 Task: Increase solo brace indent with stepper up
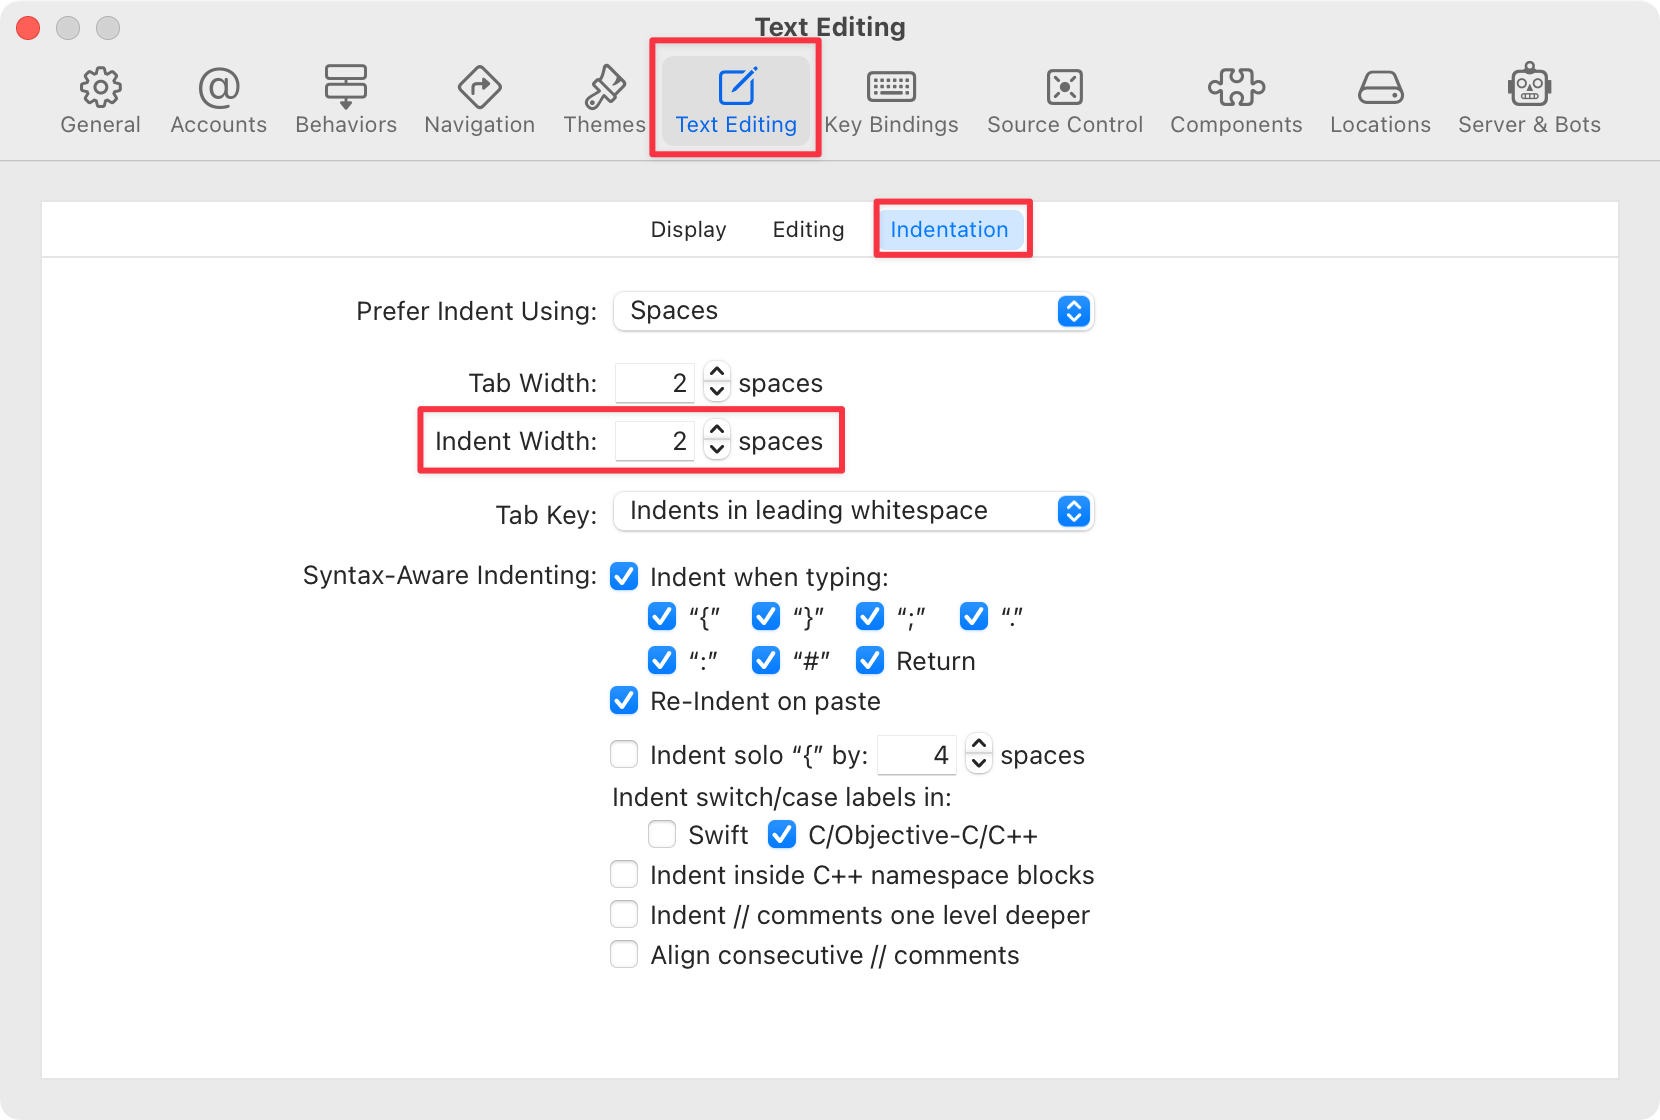pos(979,745)
